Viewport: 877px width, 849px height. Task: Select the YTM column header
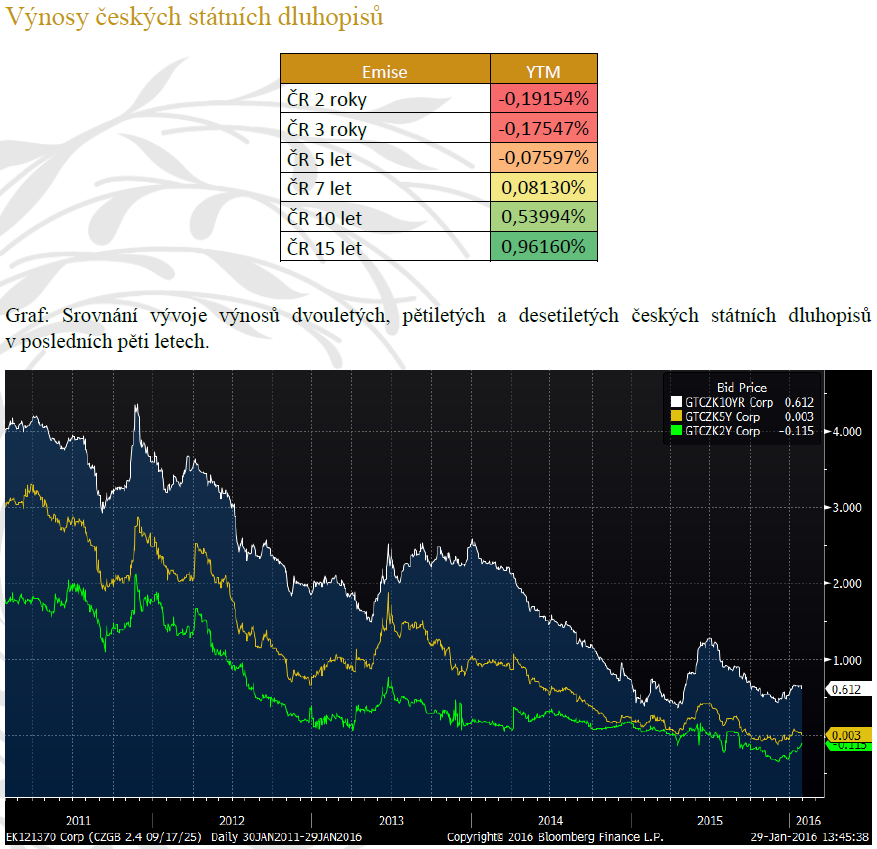click(543, 70)
